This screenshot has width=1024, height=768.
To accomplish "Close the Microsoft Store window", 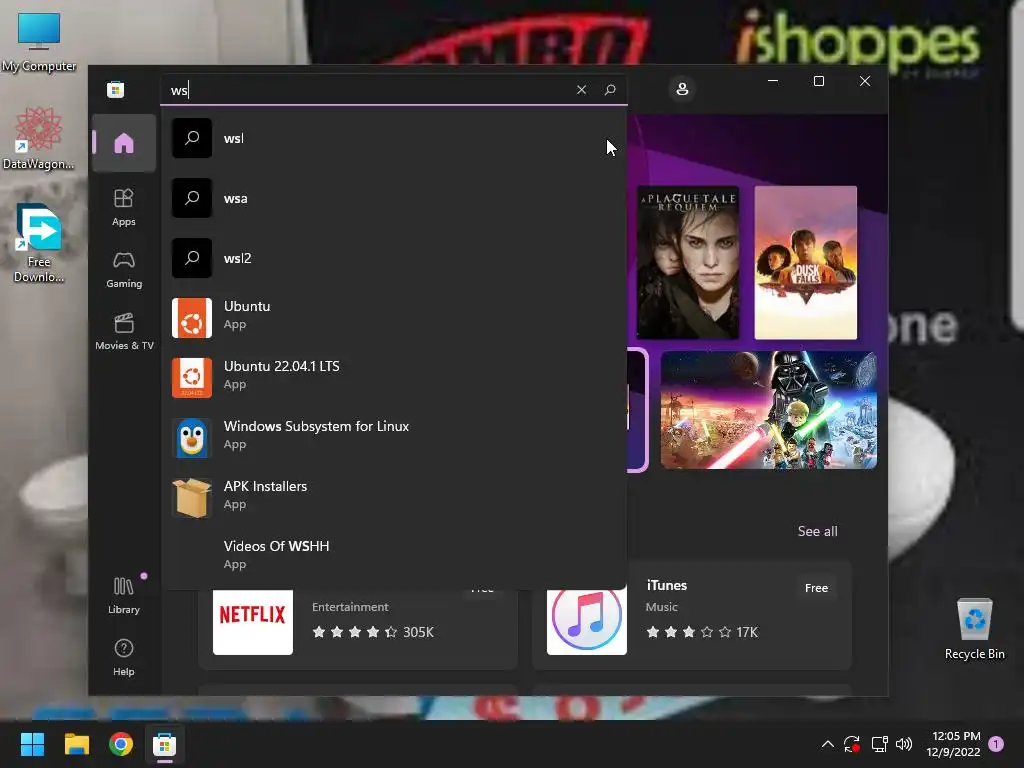I will pos(865,81).
